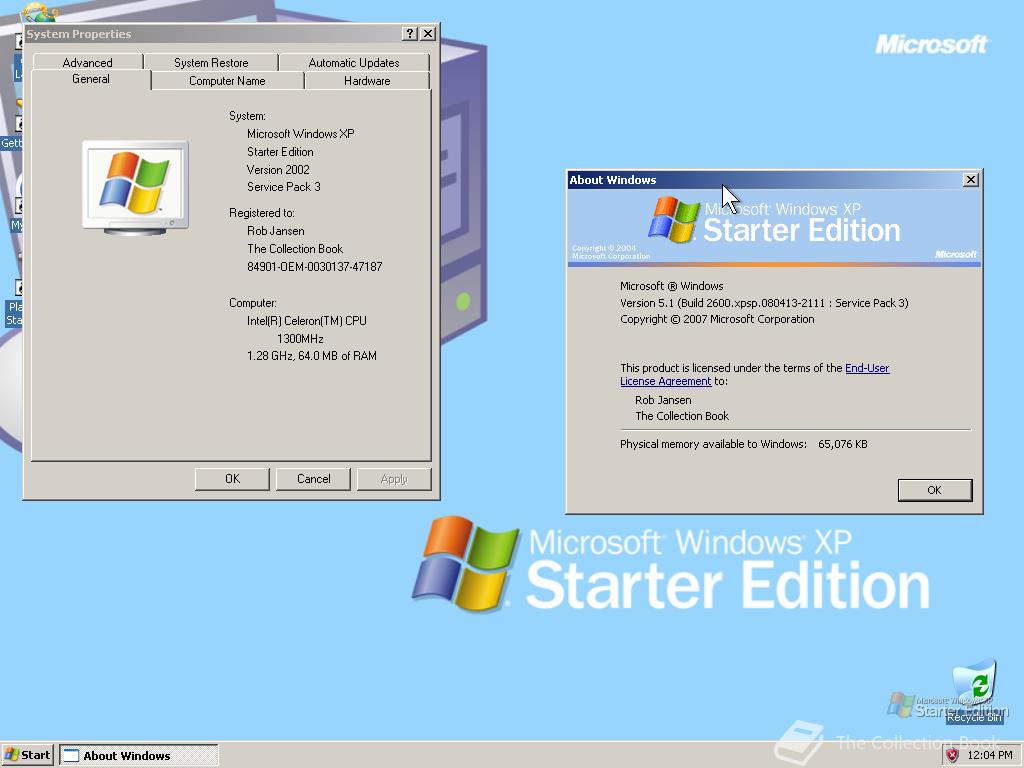Image resolution: width=1024 pixels, height=768 pixels.
Task: Open the System Restore tab
Action: pos(211,63)
